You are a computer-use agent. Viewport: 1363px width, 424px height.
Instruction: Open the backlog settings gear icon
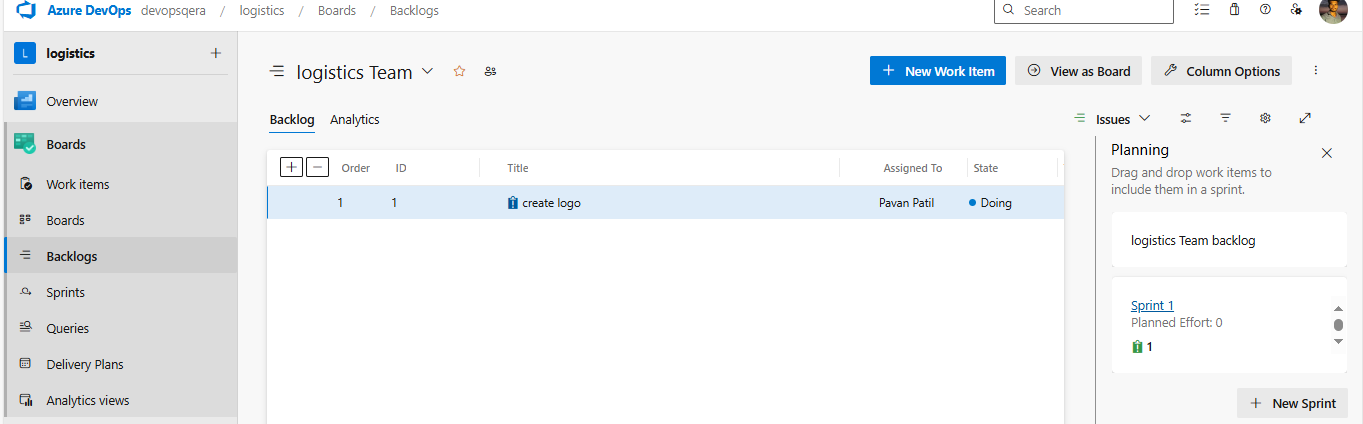[1265, 118]
